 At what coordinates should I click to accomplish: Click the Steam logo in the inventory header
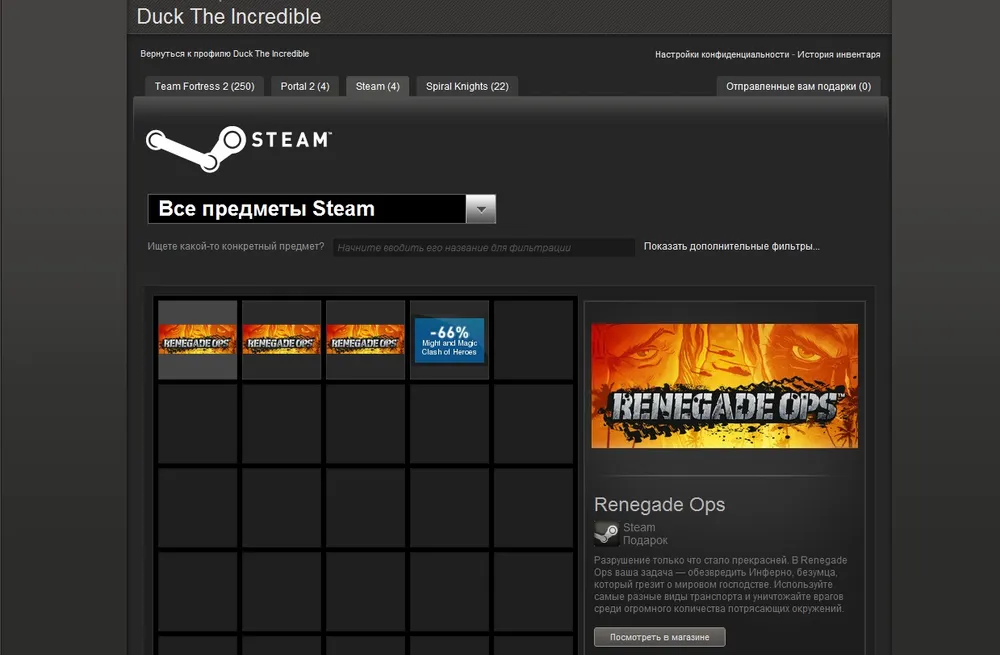click(x=239, y=148)
